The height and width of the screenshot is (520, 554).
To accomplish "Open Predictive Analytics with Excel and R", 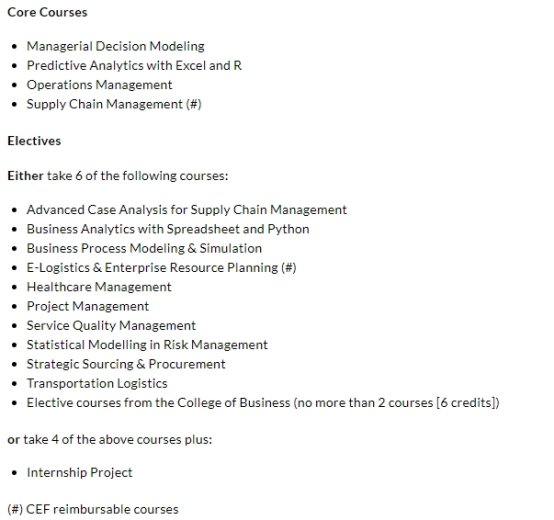I will click(134, 65).
